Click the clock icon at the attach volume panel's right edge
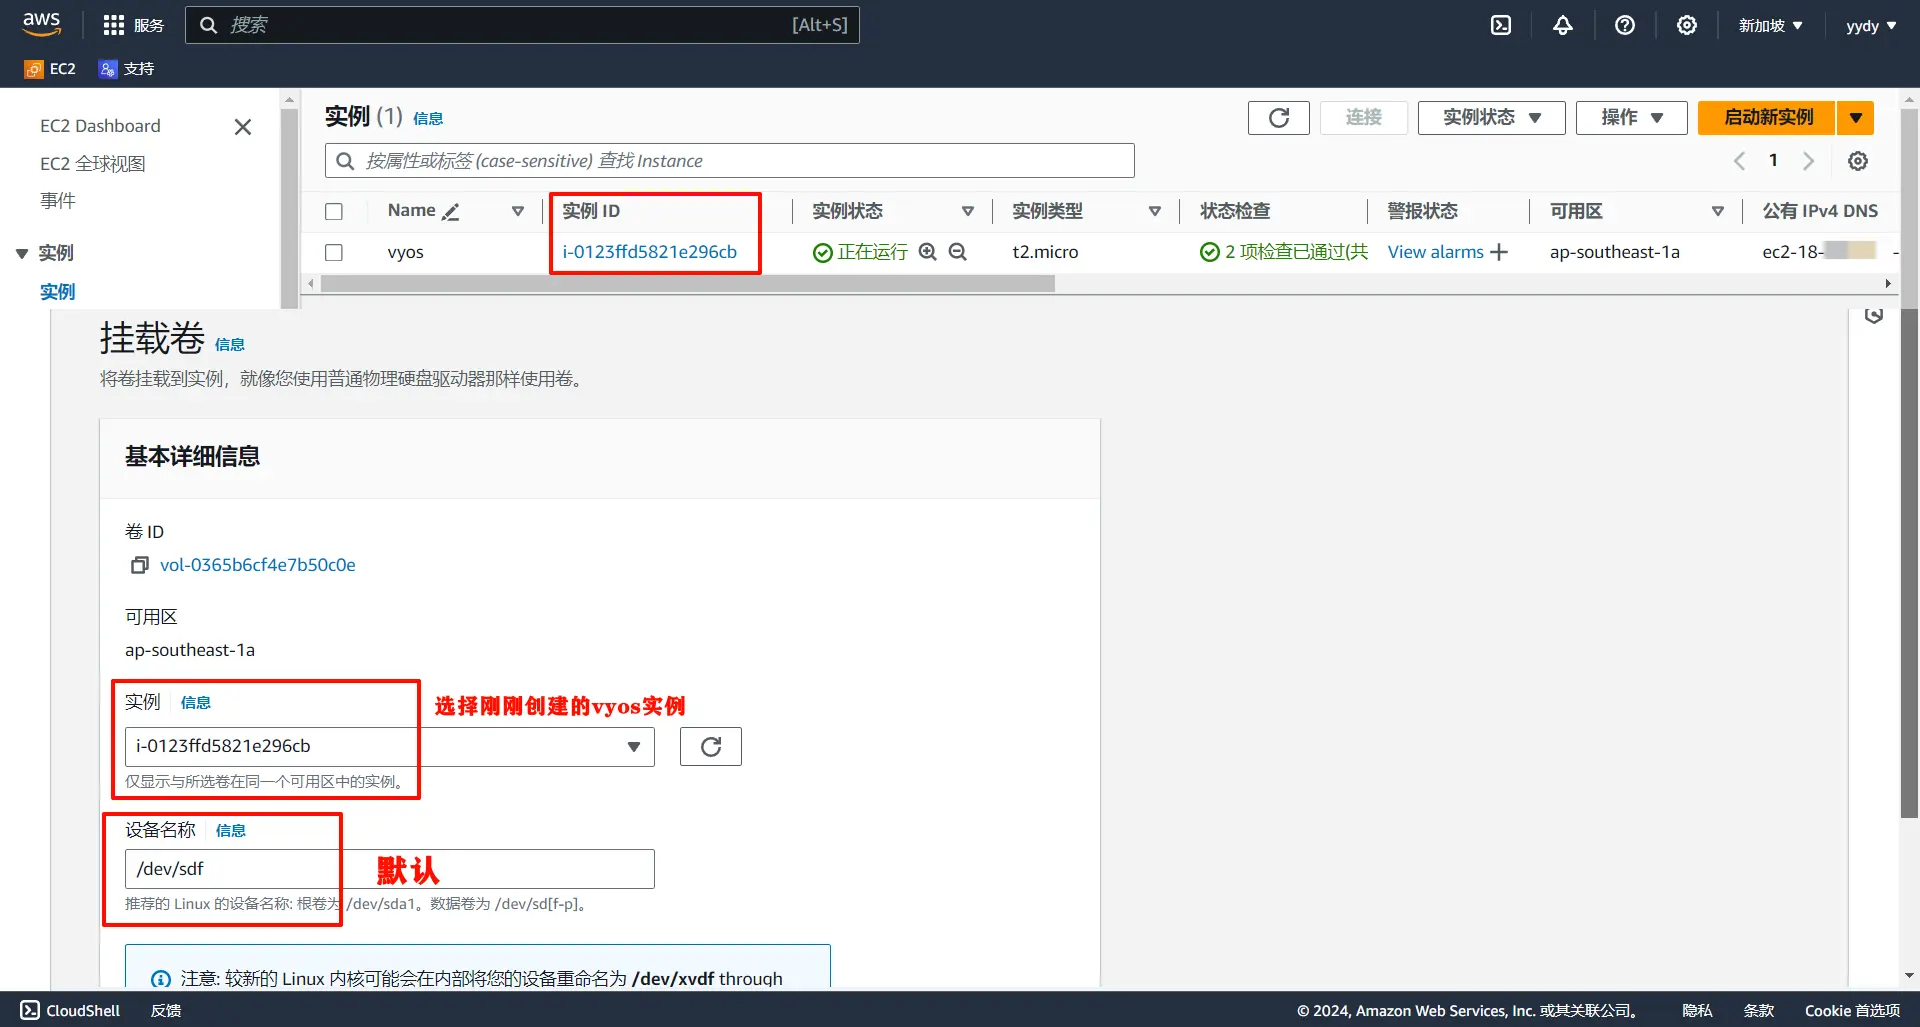 [x=1874, y=316]
